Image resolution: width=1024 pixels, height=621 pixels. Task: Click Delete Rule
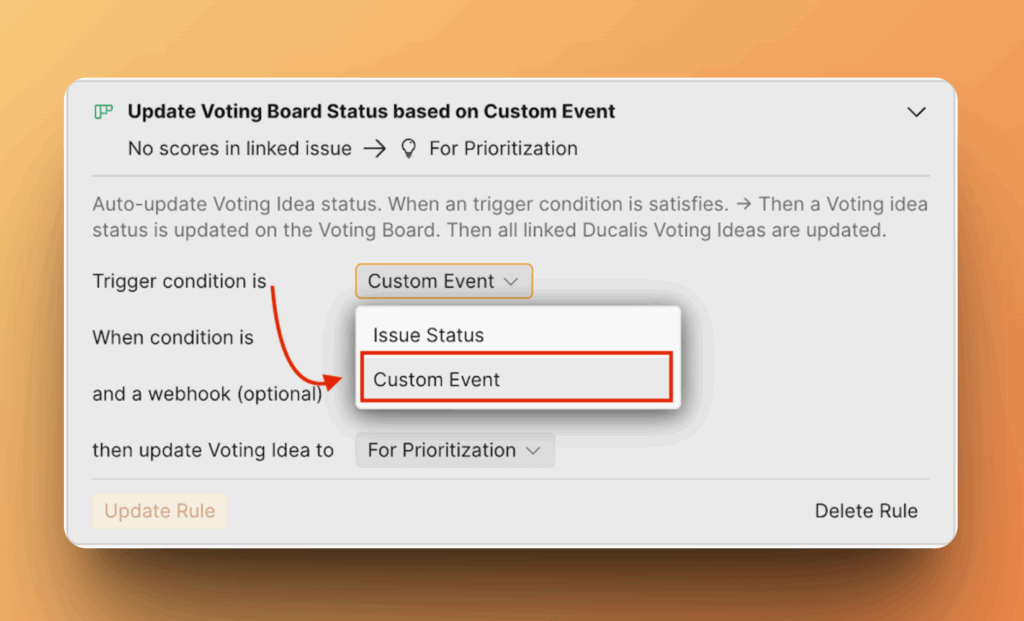click(x=866, y=510)
